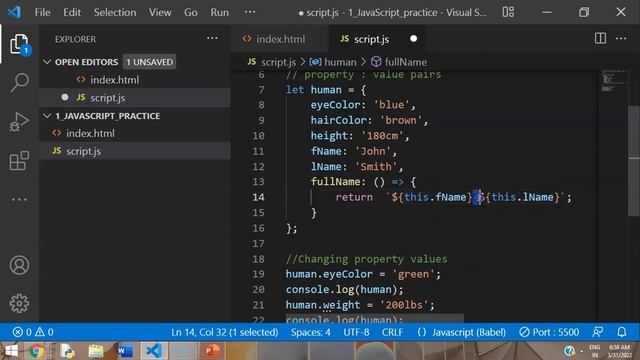Open Google Chrome from taskbar
This screenshot has height=360, width=640.
[x=36, y=351]
